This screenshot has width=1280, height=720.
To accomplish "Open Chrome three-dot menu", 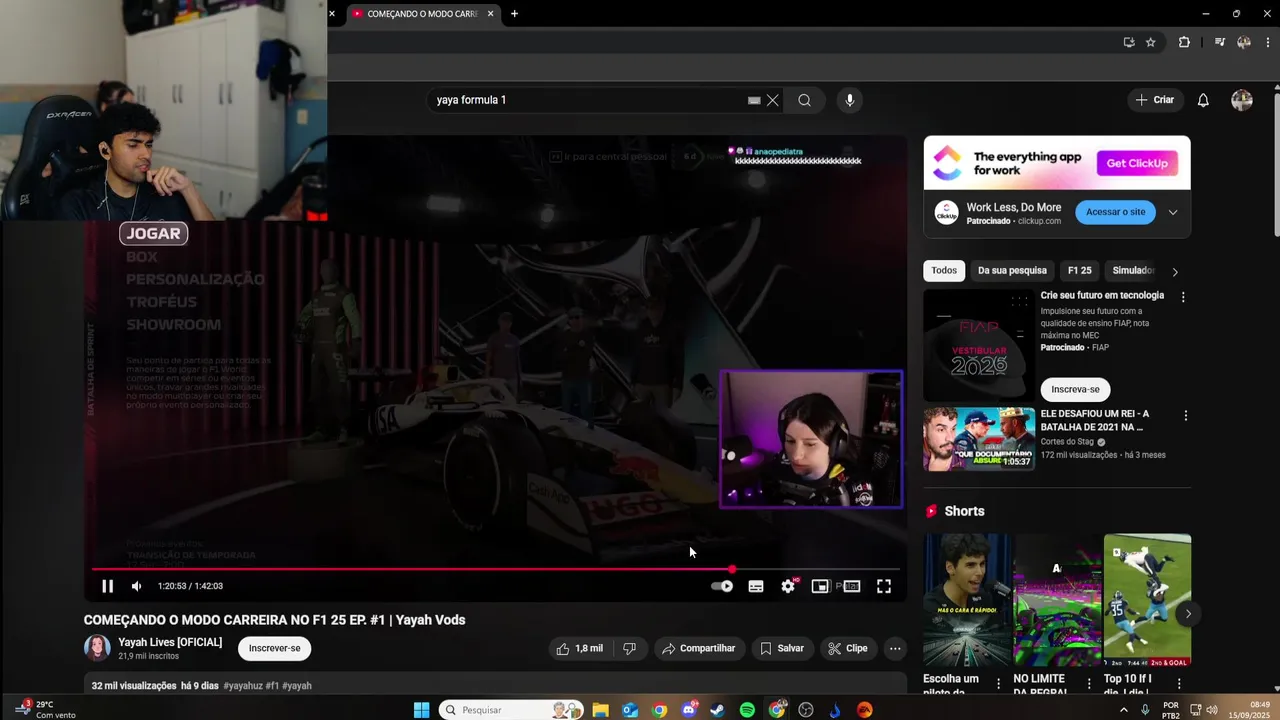I will [1268, 42].
